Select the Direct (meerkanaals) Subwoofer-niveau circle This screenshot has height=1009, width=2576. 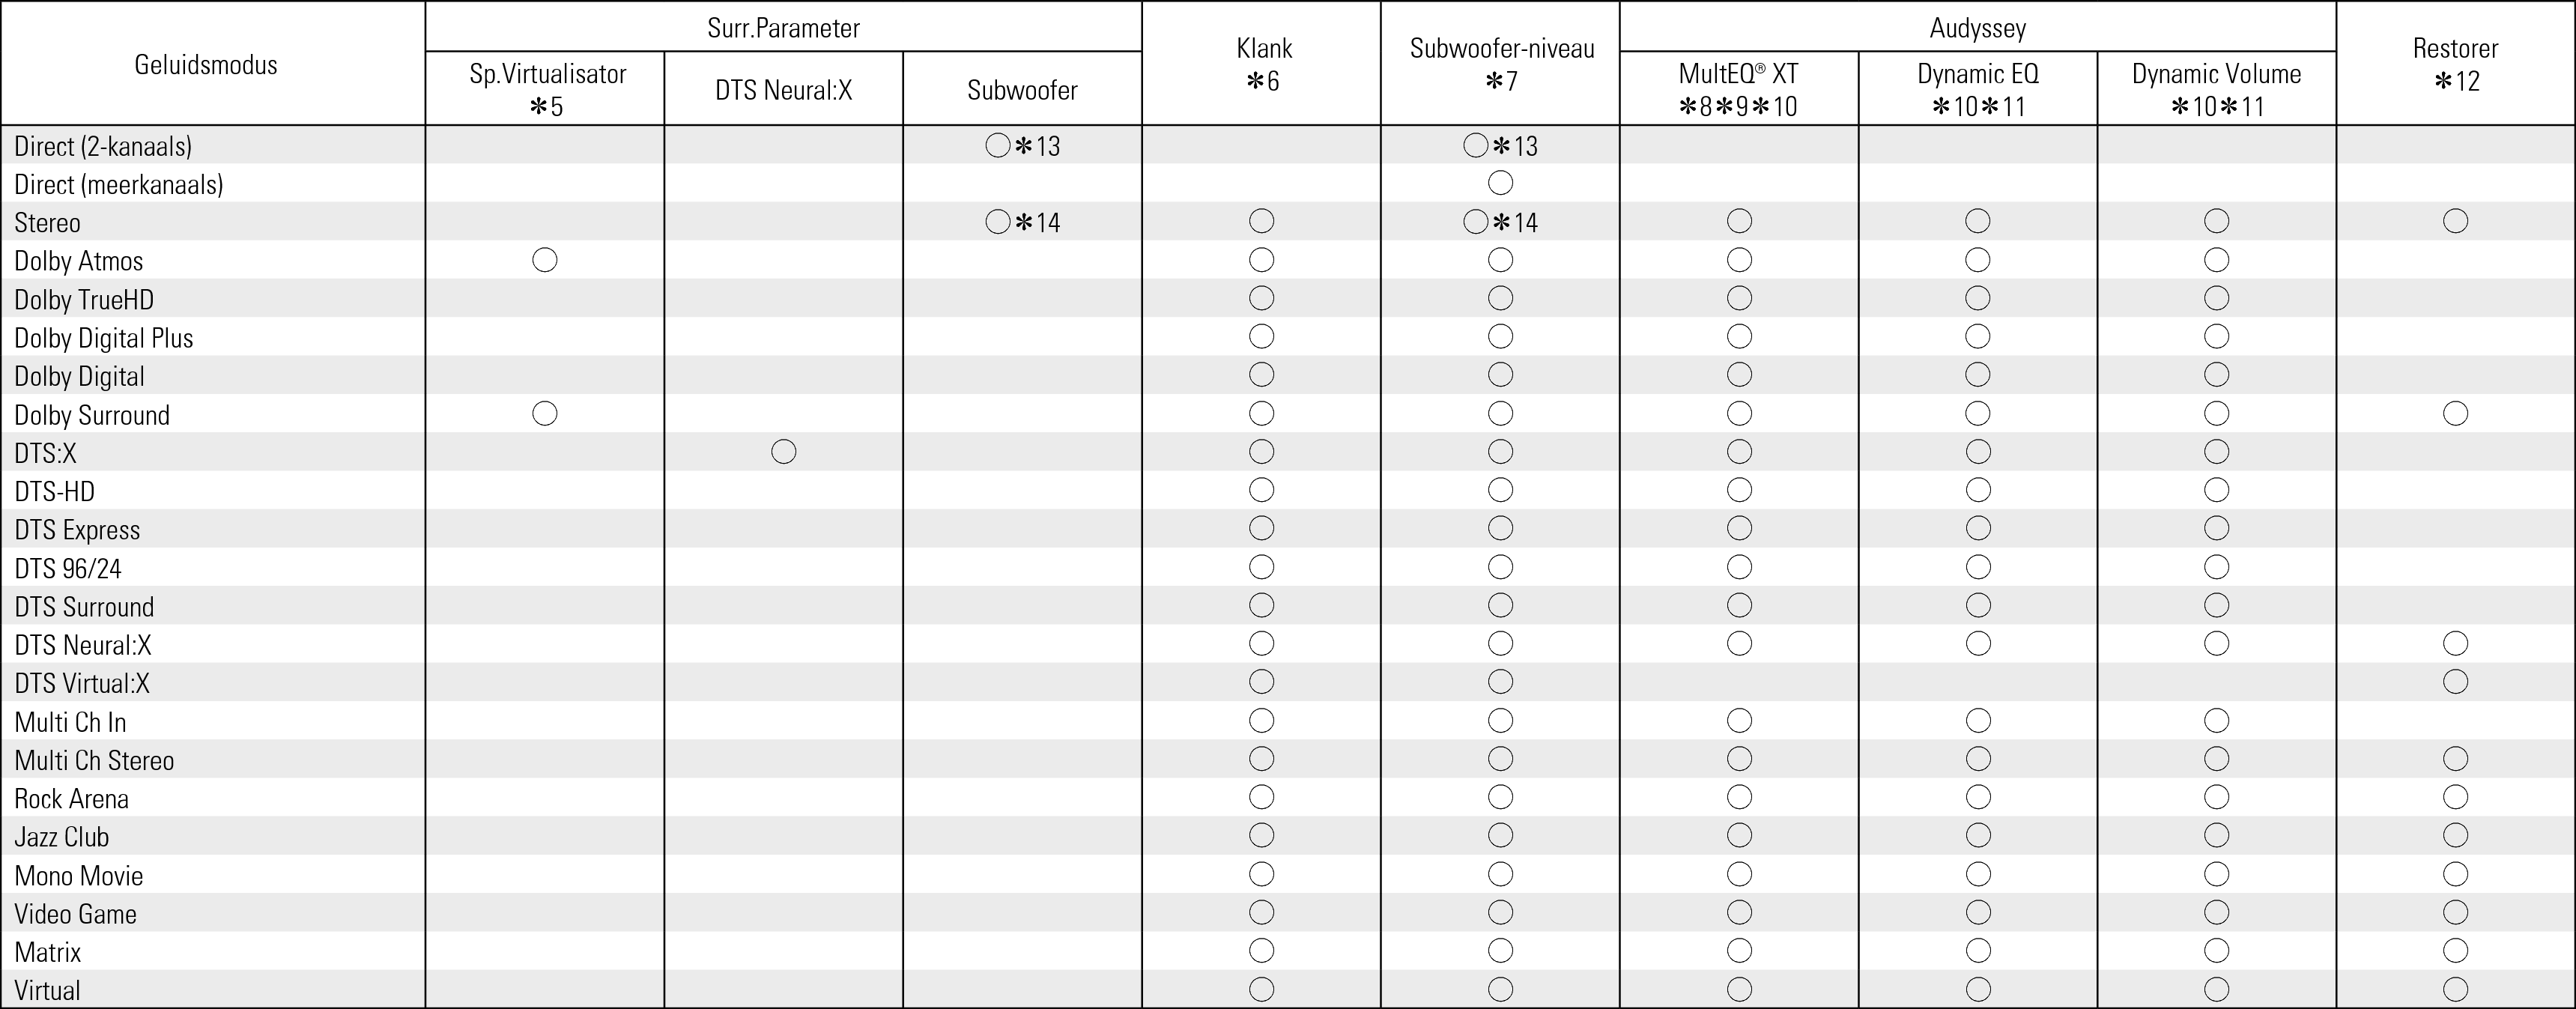click(1500, 183)
